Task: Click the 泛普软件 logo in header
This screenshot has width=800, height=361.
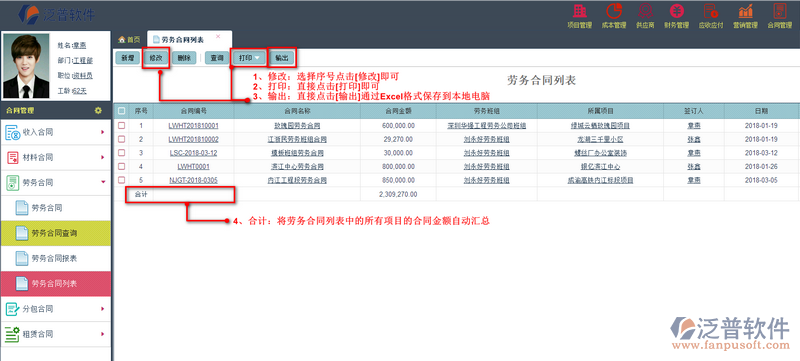Action: [x=56, y=14]
